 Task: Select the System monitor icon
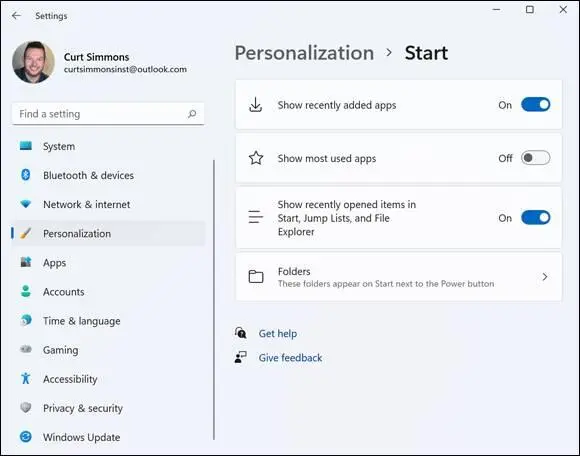pyautogui.click(x=26, y=146)
